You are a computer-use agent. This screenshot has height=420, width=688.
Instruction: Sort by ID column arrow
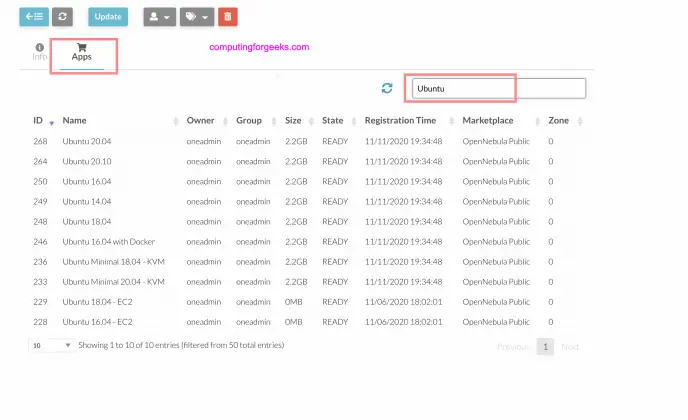[x=51, y=122]
